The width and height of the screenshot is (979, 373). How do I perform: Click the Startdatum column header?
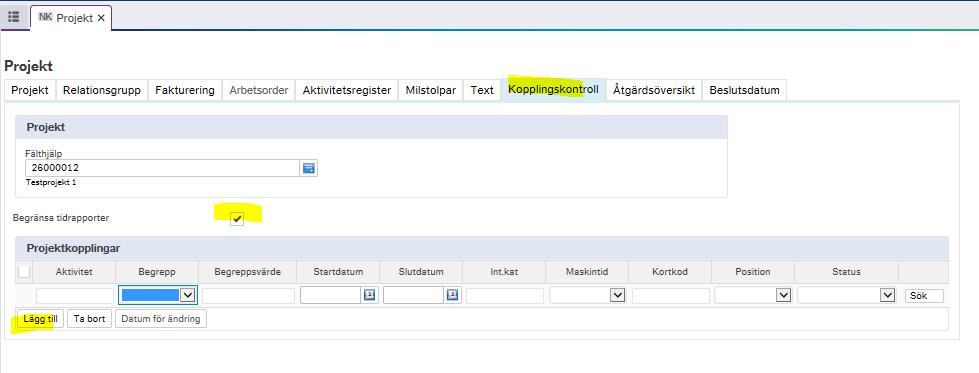tap(338, 272)
